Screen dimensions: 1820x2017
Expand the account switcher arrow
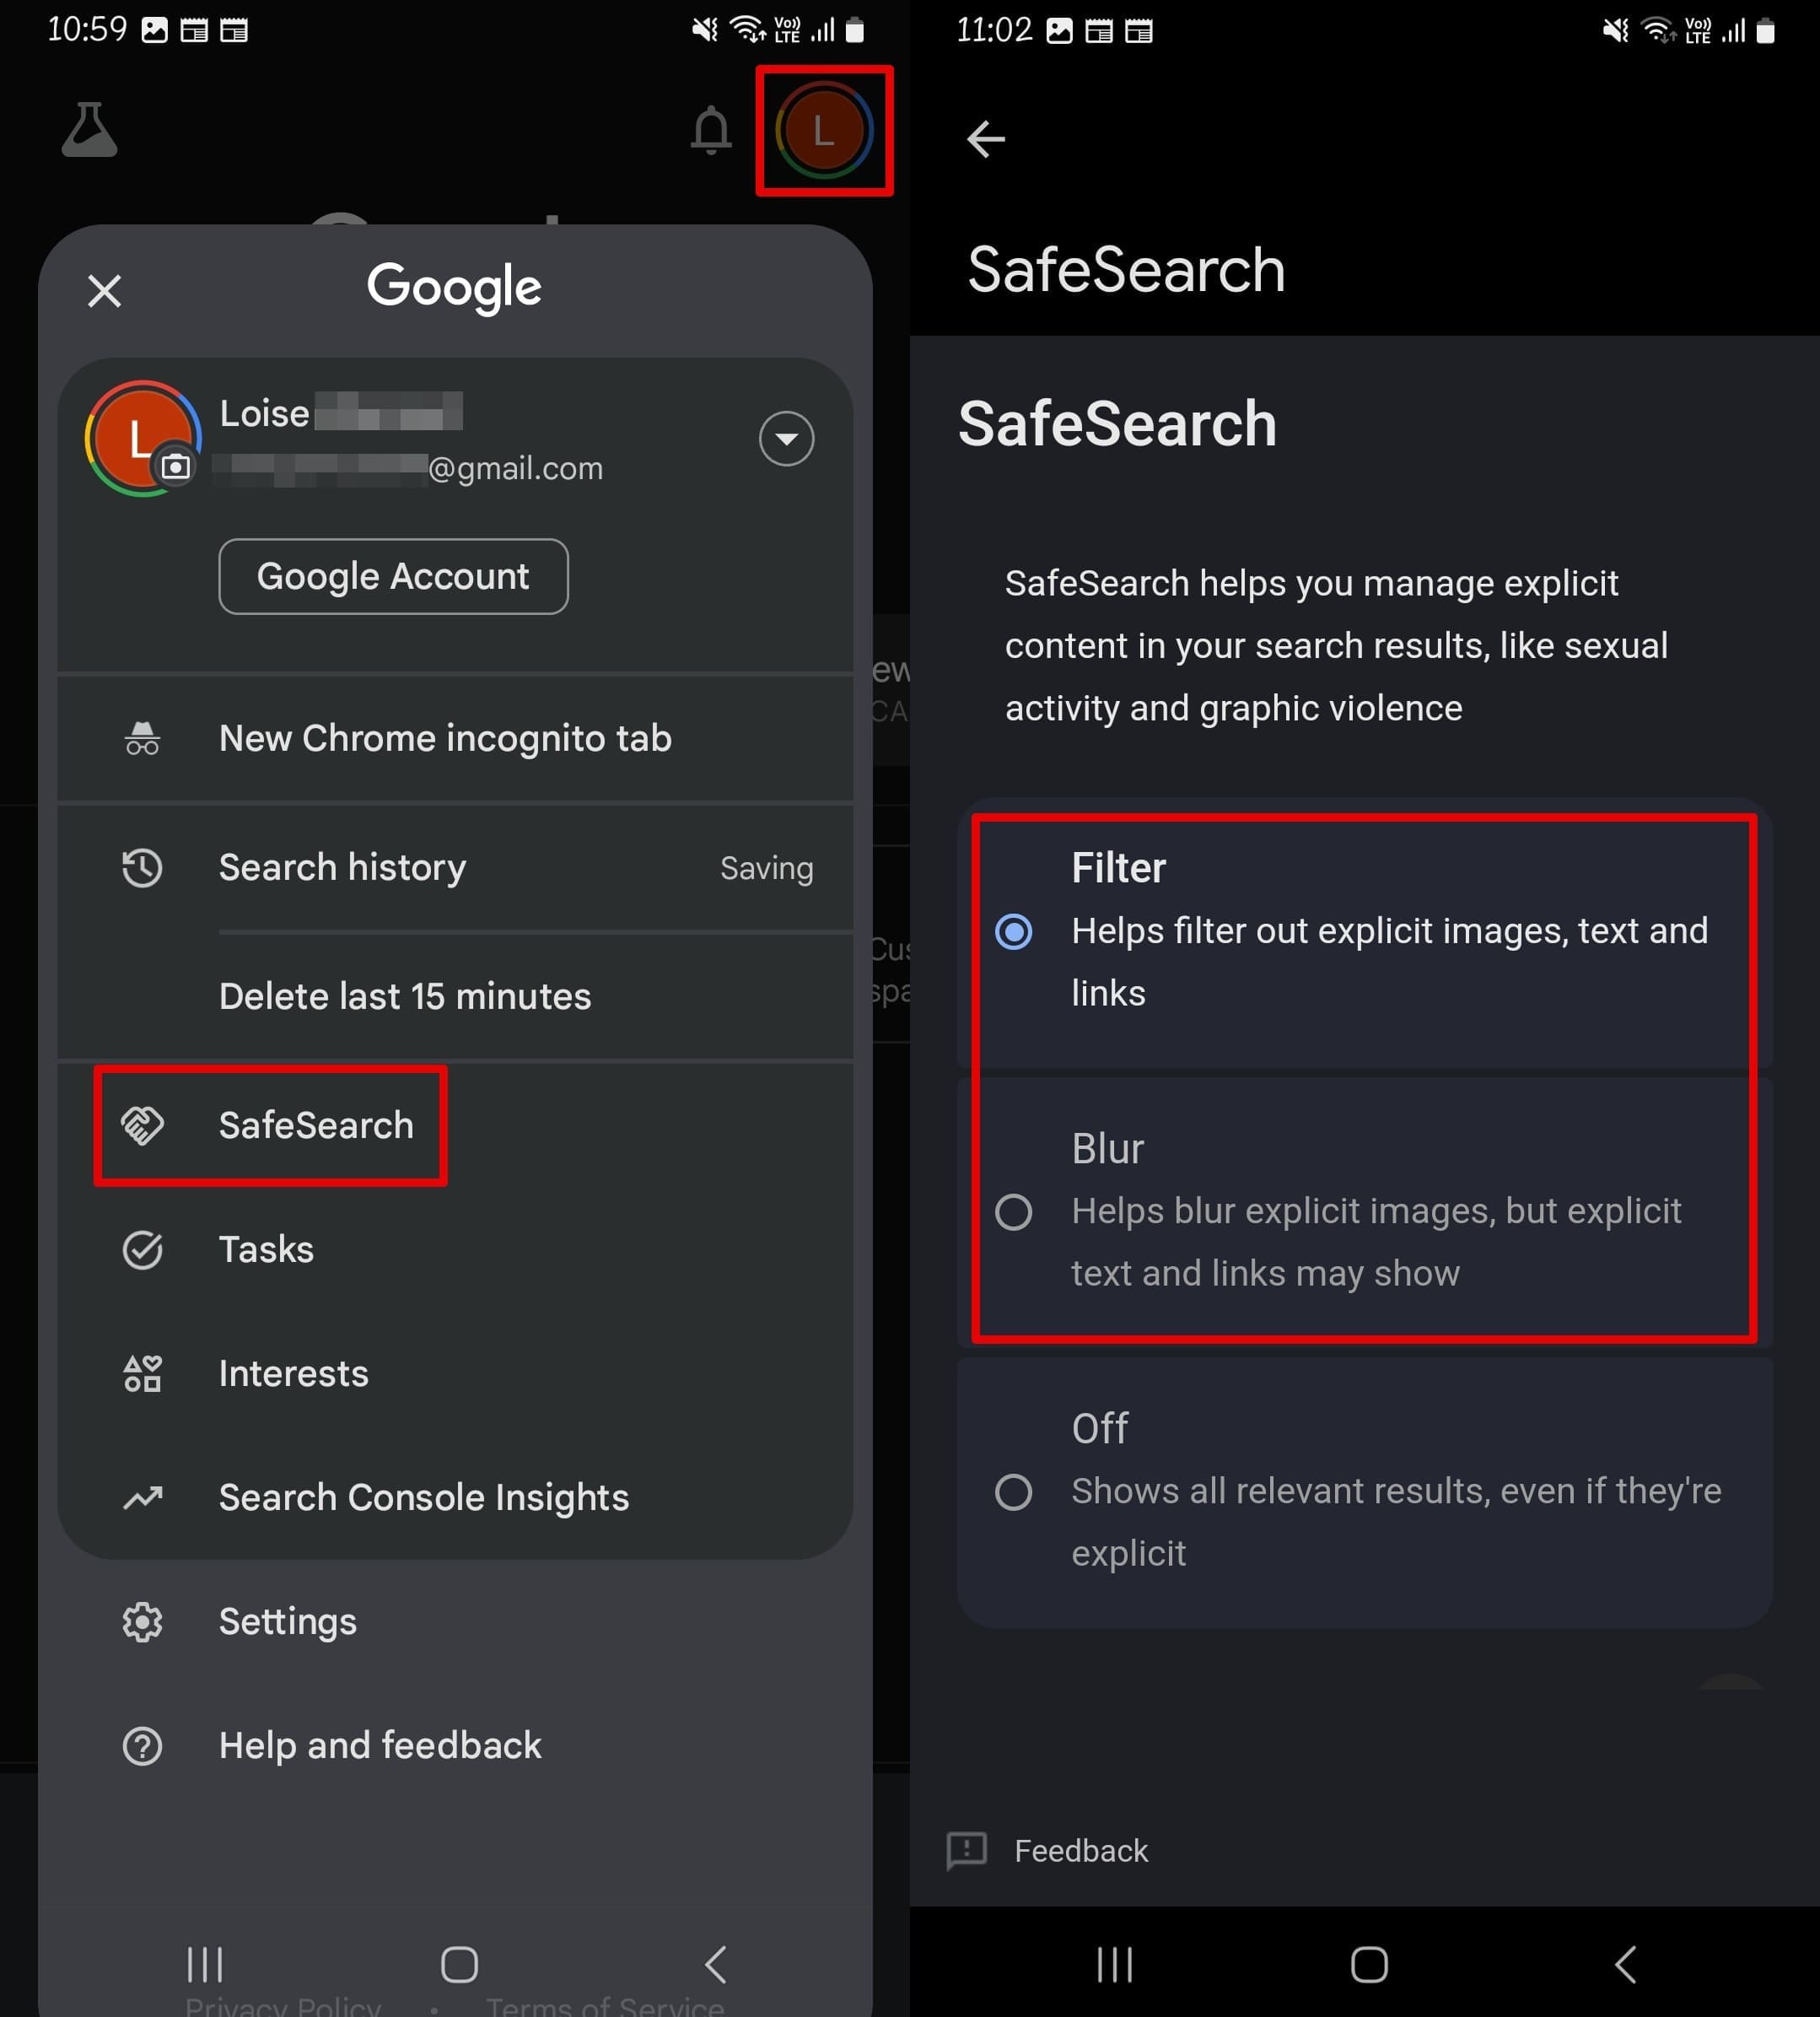coord(786,438)
